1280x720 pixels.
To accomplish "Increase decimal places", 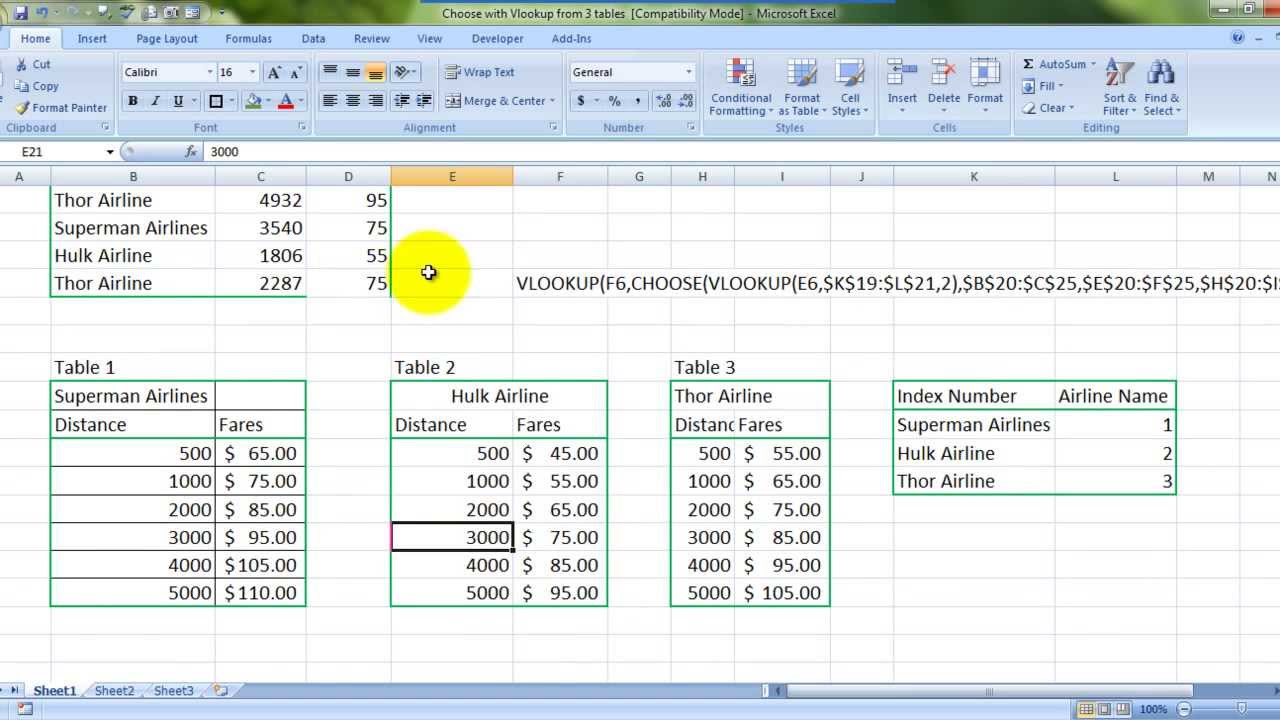I will pyautogui.click(x=664, y=101).
